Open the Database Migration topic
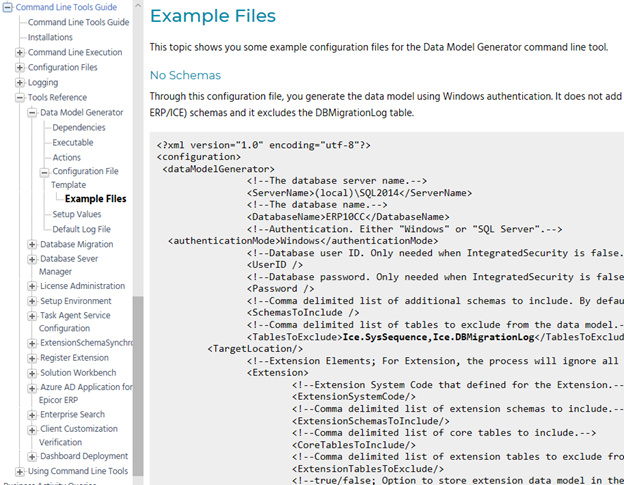 76,244
